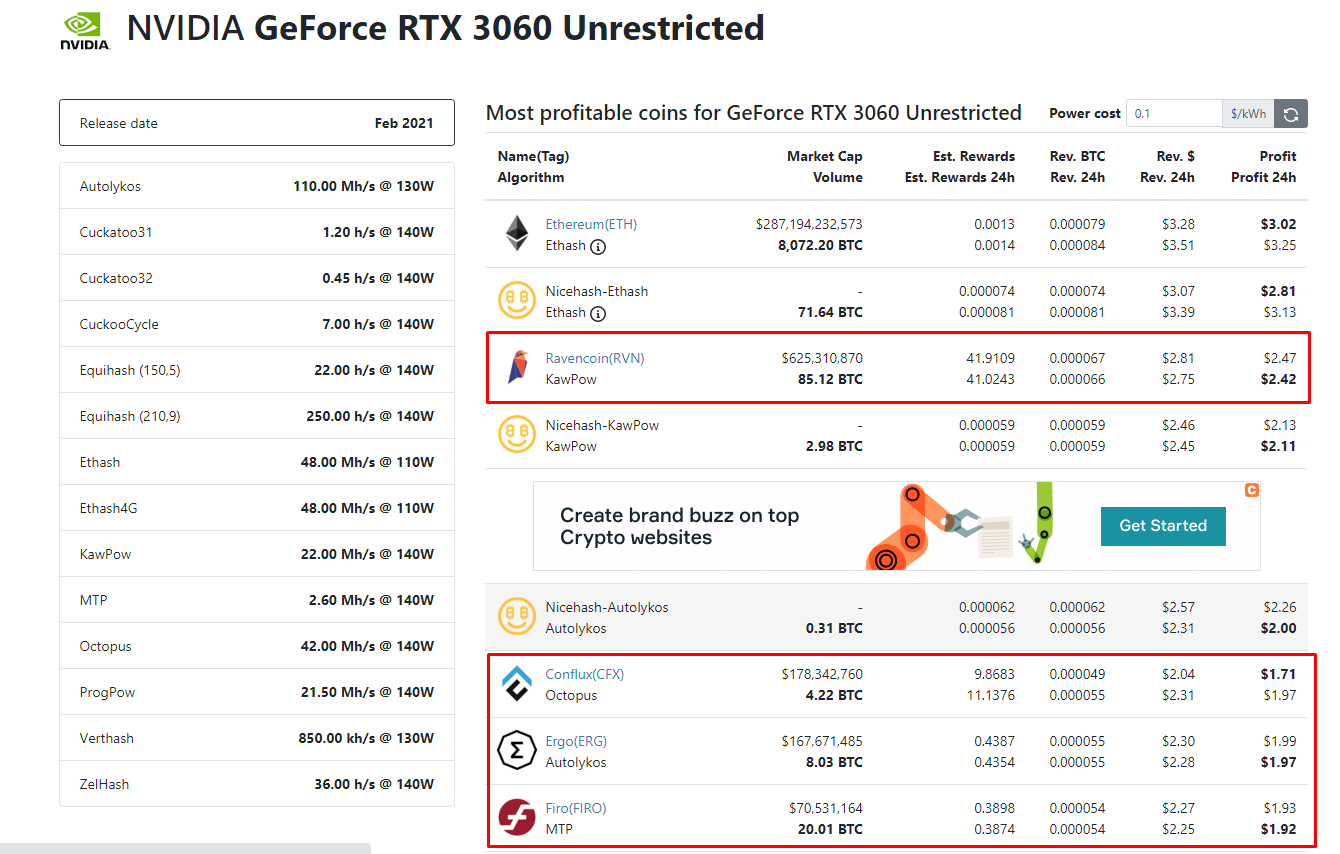Click the Ethereum coin logo
1340x854 pixels.
517,234
